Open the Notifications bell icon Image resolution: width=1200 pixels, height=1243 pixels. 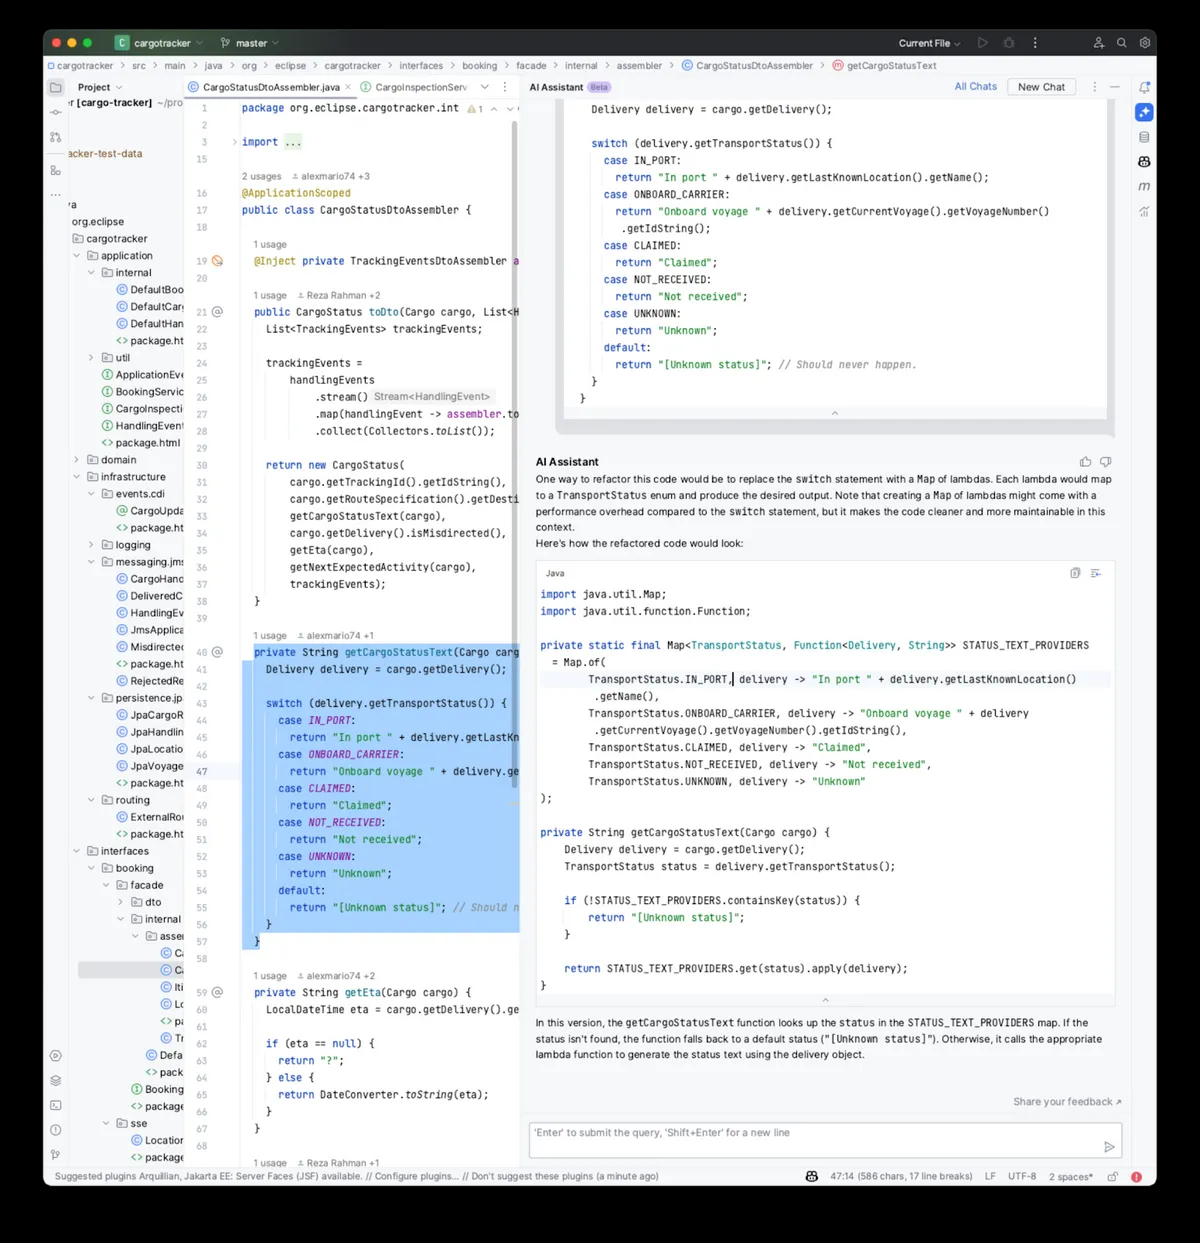pos(1144,87)
